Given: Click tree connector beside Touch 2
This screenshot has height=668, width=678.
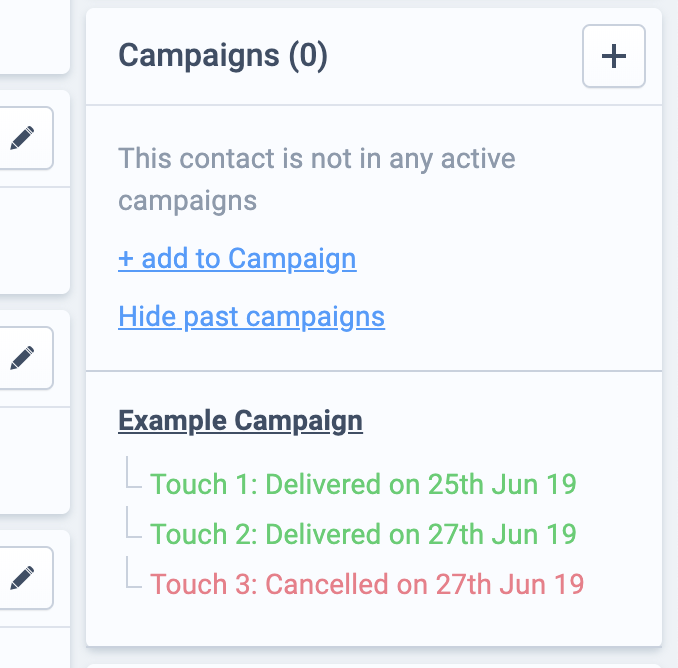Looking at the screenshot, I should pos(134,522).
